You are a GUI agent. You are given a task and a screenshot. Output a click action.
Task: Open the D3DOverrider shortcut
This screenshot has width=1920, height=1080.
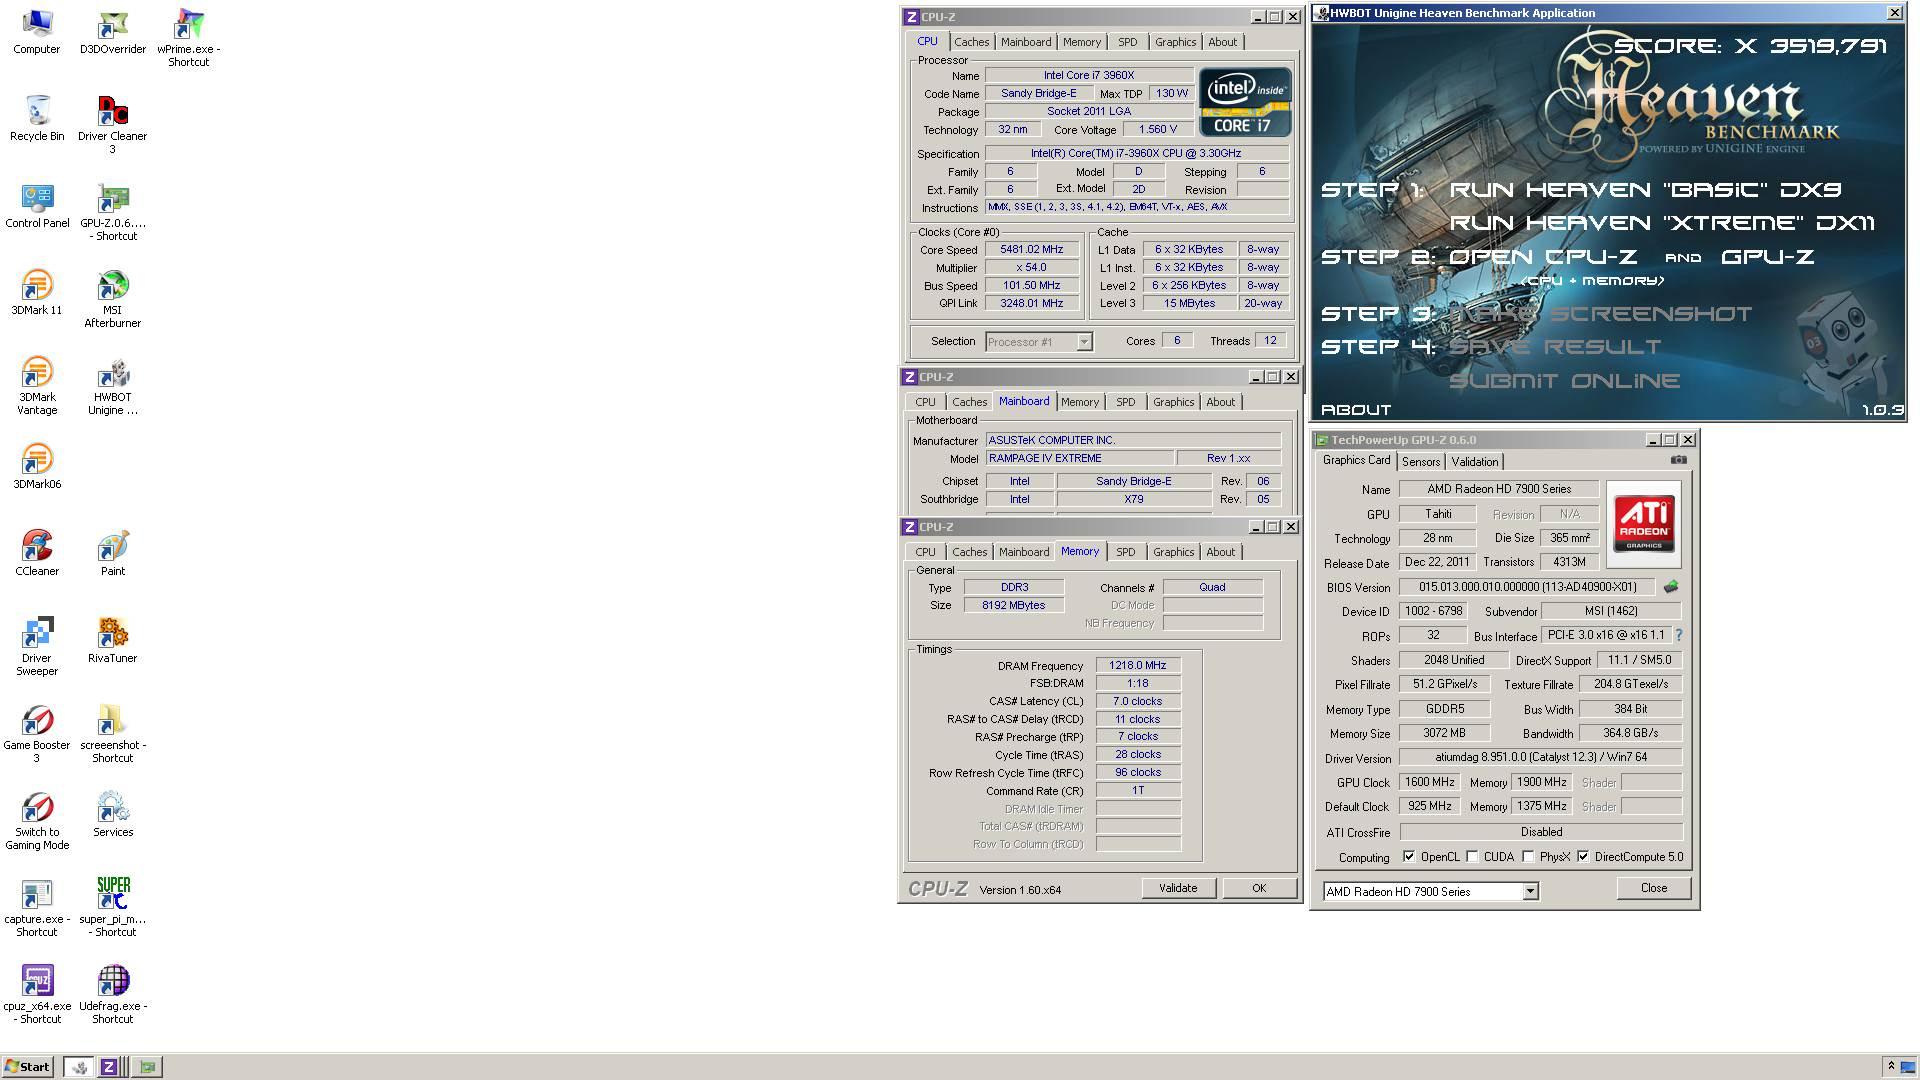click(113, 31)
